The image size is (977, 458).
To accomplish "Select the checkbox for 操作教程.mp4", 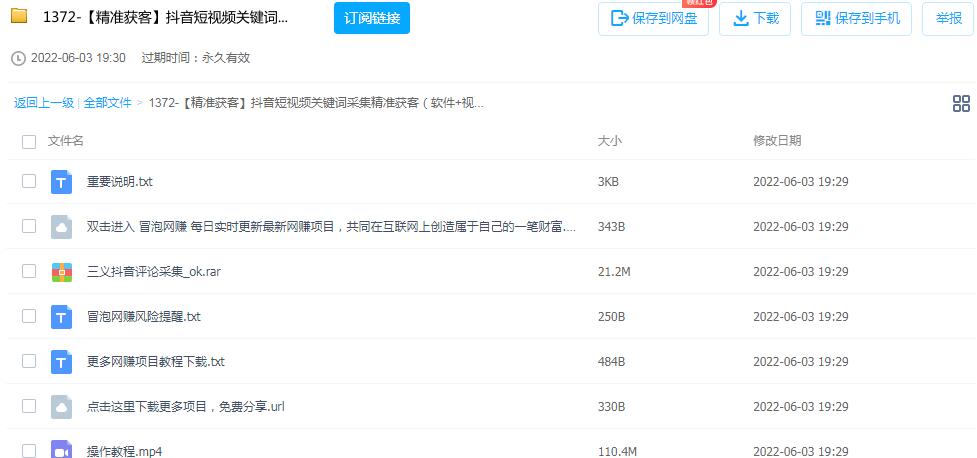I will click(29, 451).
